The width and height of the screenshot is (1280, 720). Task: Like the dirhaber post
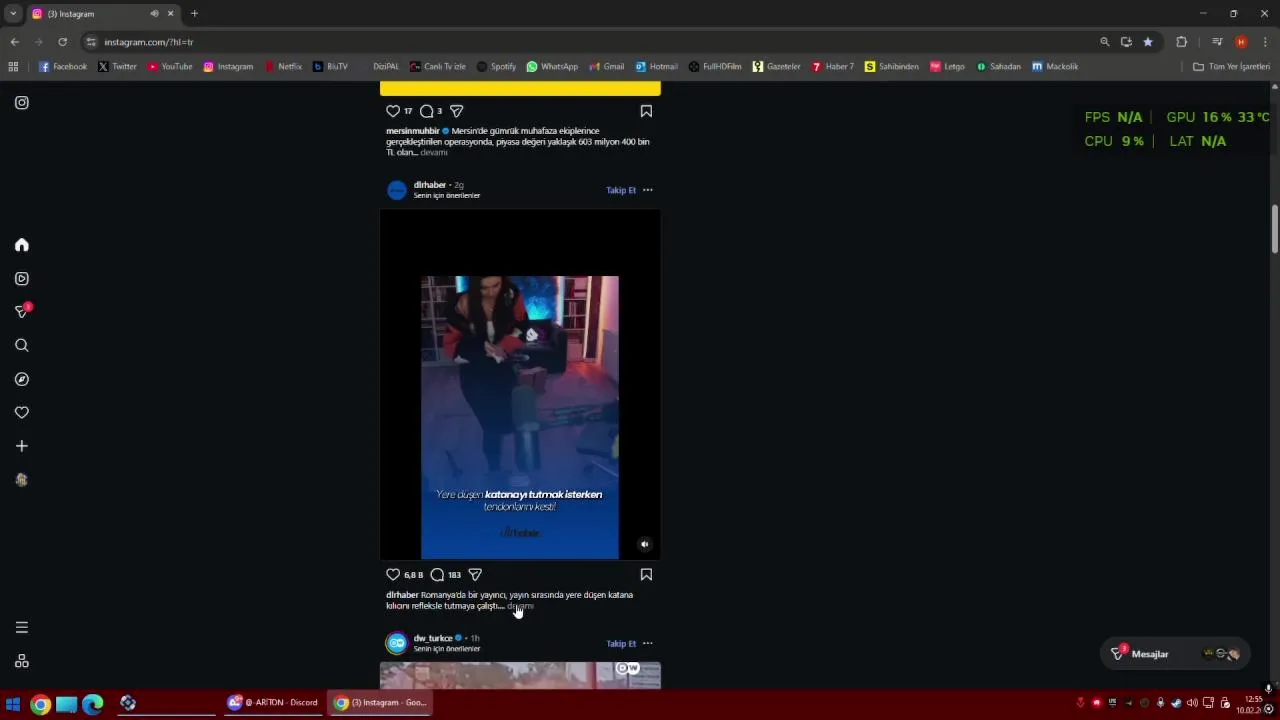pos(393,575)
